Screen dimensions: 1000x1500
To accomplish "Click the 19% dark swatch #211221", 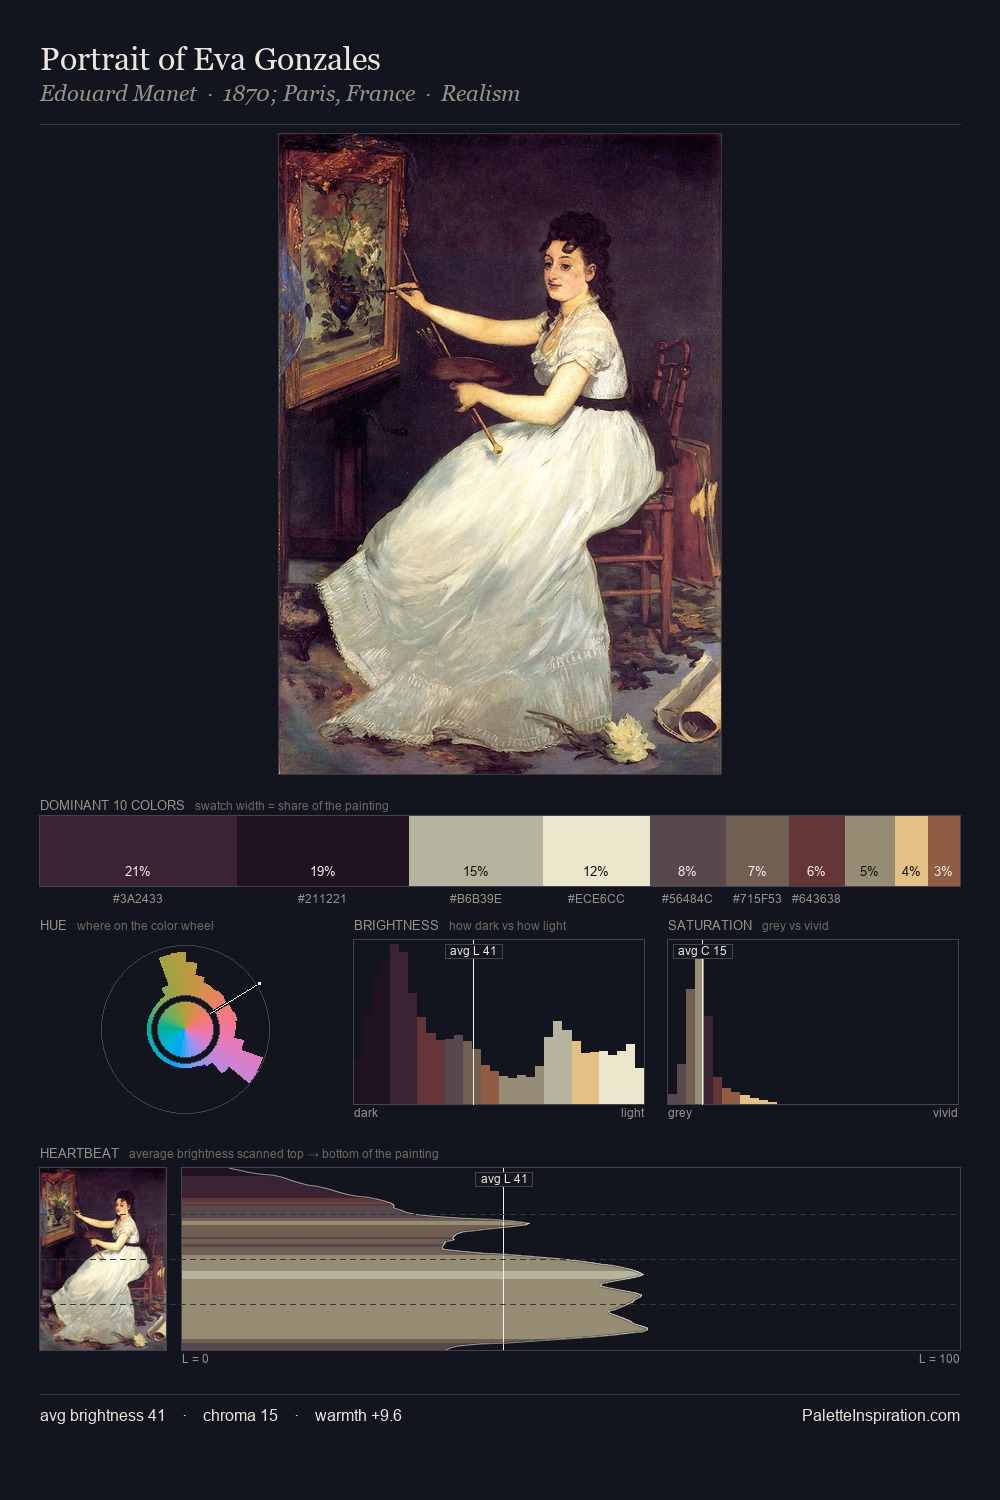I will tap(323, 851).
